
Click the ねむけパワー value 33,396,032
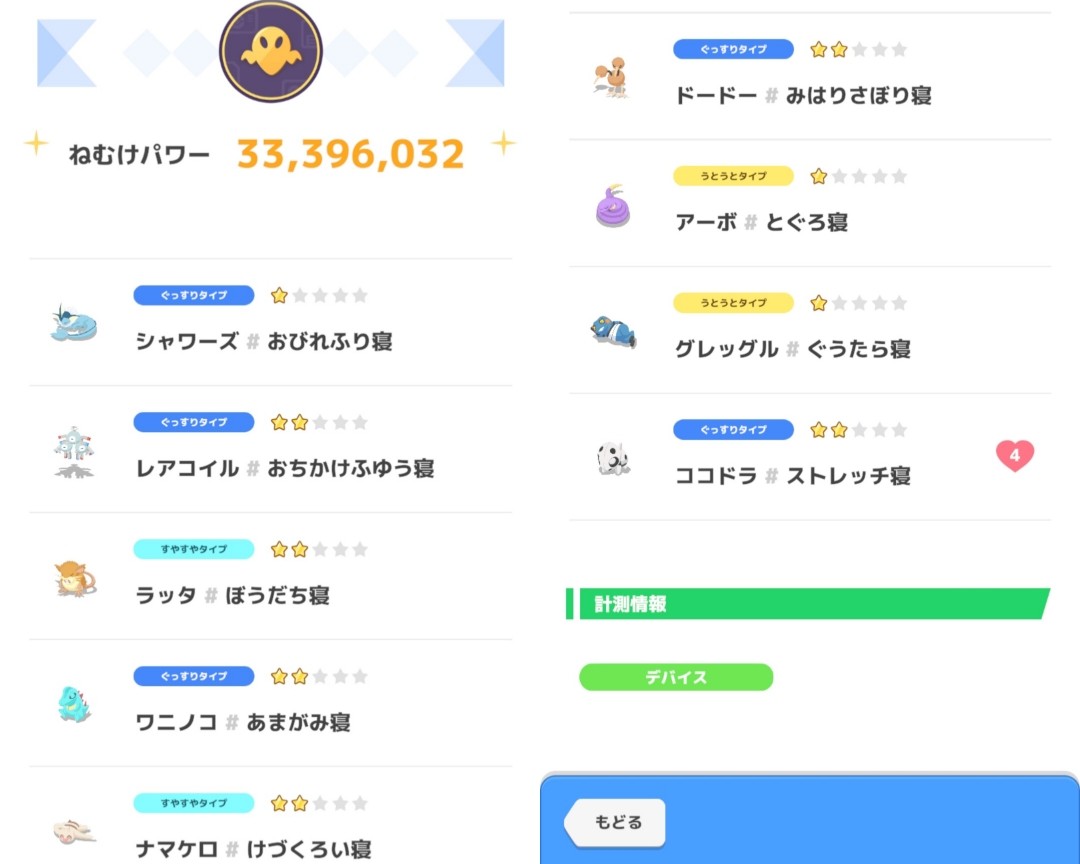(x=351, y=154)
